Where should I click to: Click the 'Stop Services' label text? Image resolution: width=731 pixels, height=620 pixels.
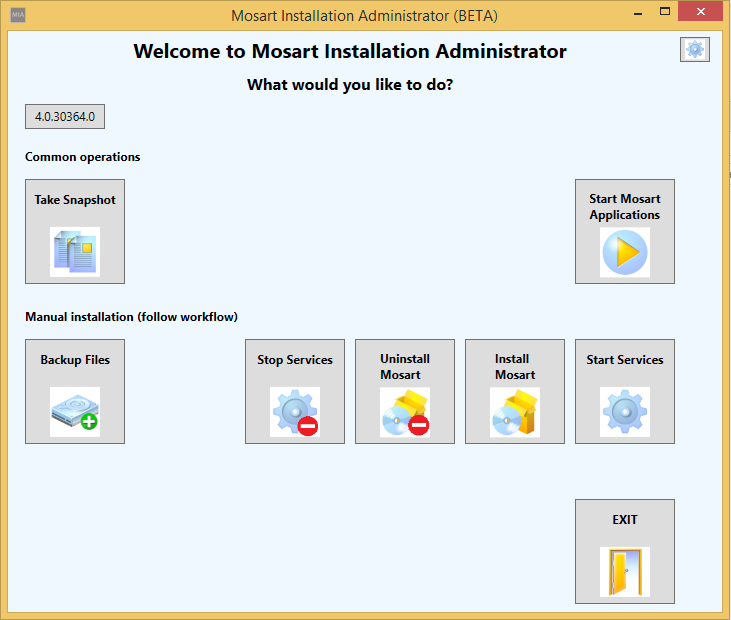tap(295, 360)
